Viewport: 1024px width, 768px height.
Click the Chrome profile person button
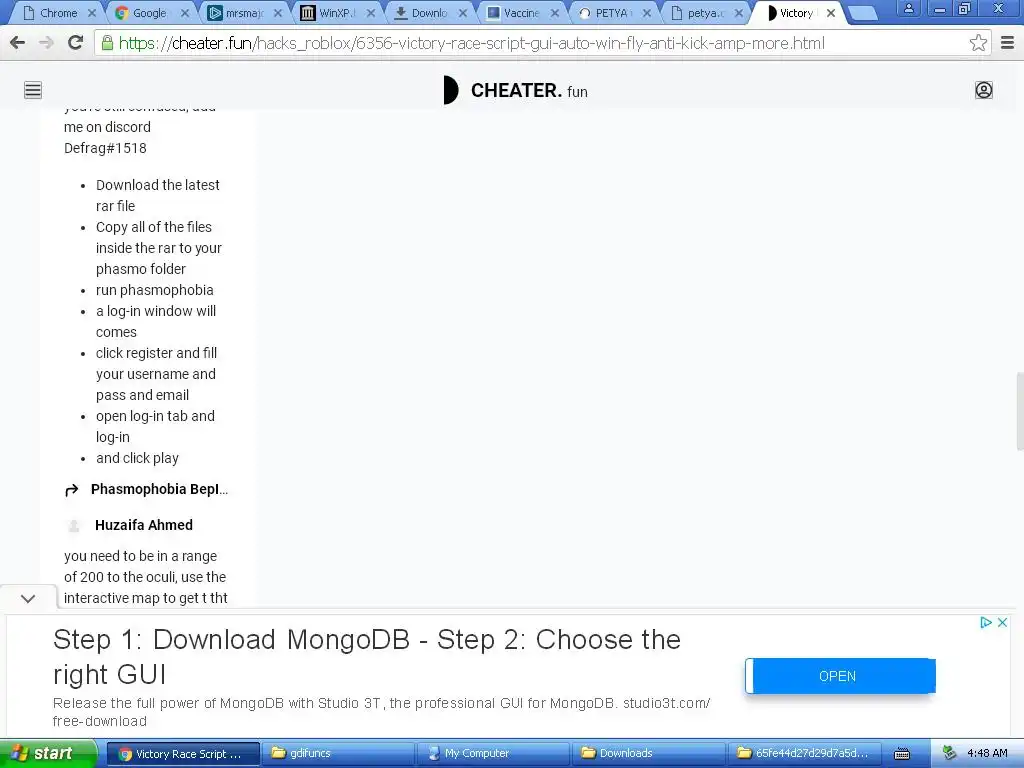[908, 8]
